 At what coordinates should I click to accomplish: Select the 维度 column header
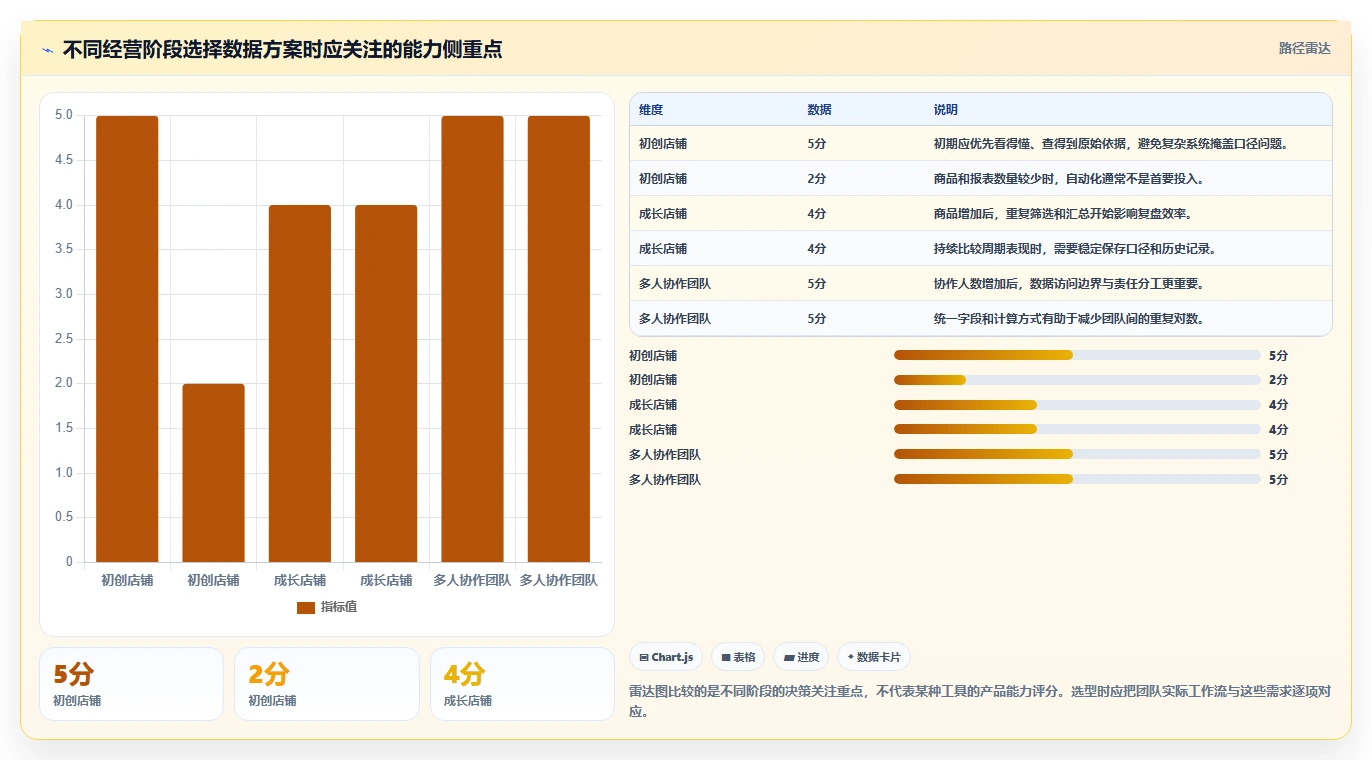coord(651,109)
